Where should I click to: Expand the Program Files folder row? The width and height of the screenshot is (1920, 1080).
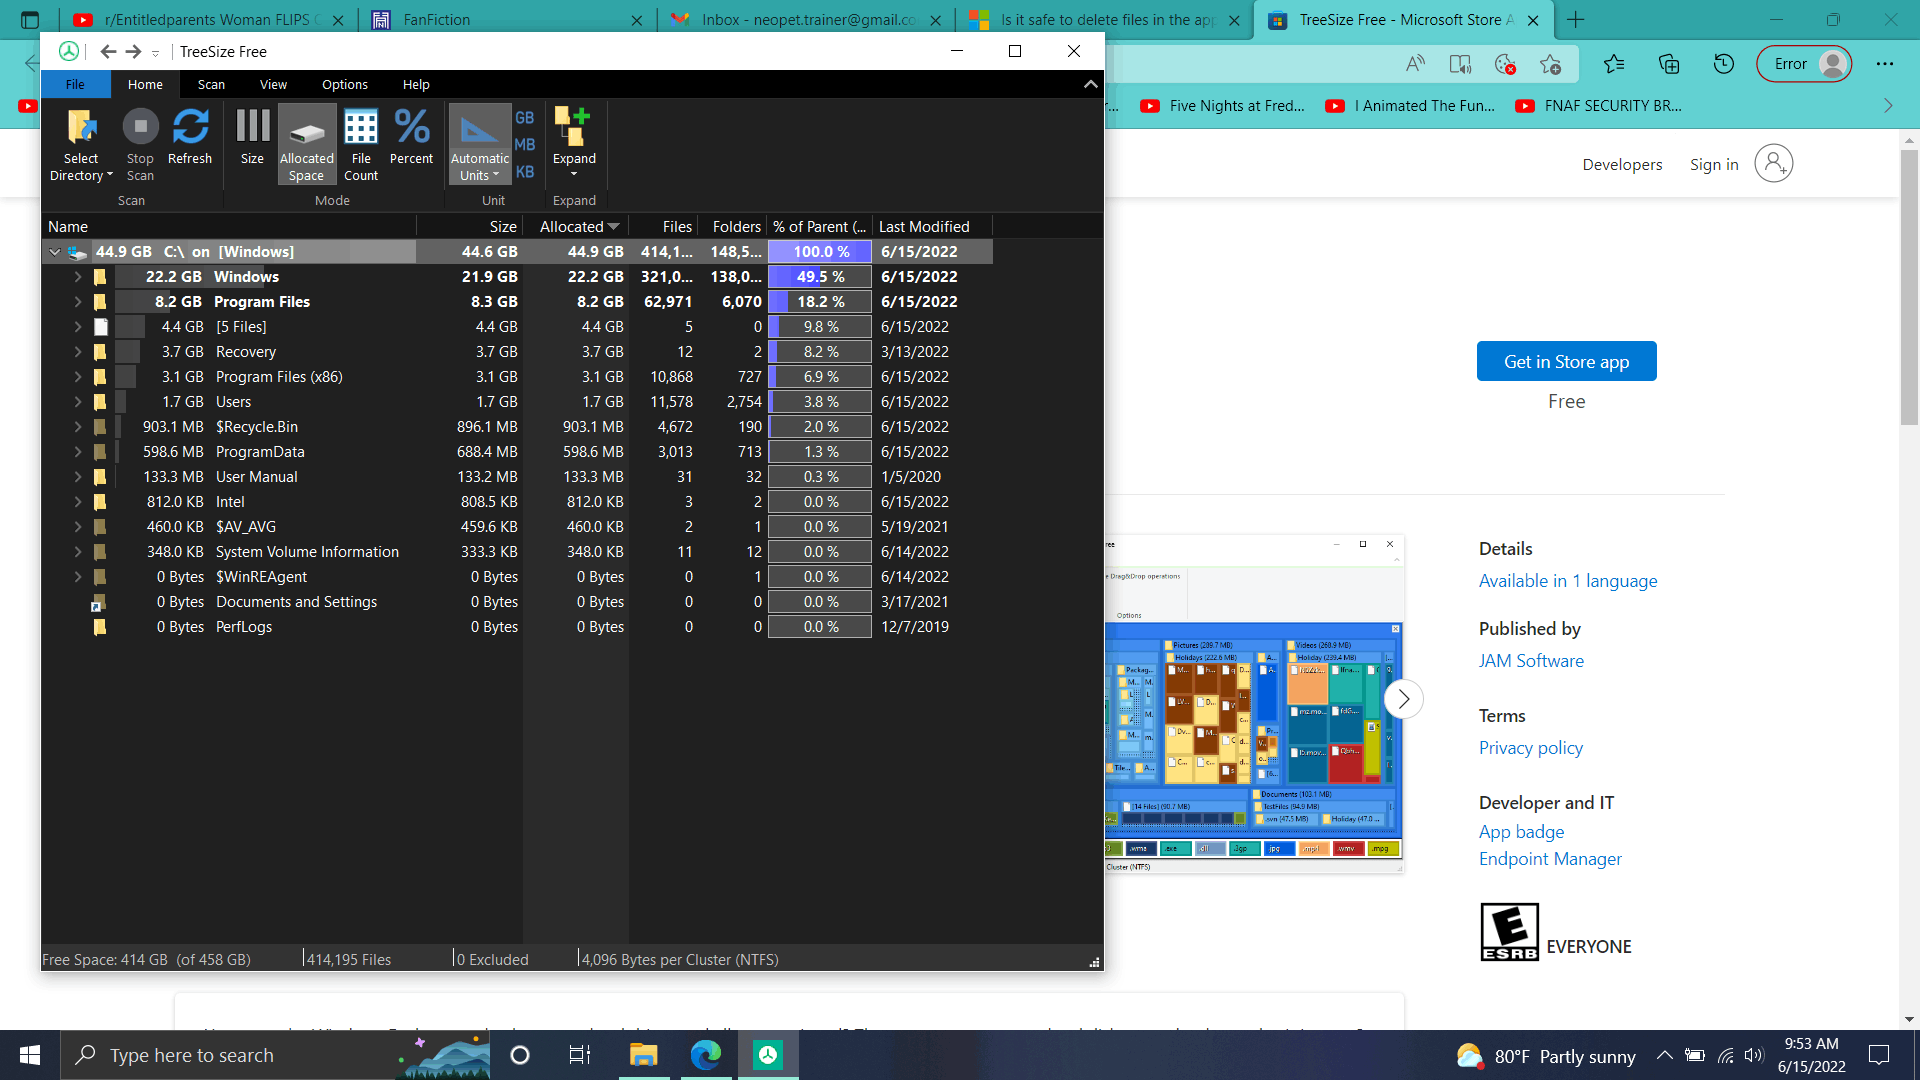78,302
